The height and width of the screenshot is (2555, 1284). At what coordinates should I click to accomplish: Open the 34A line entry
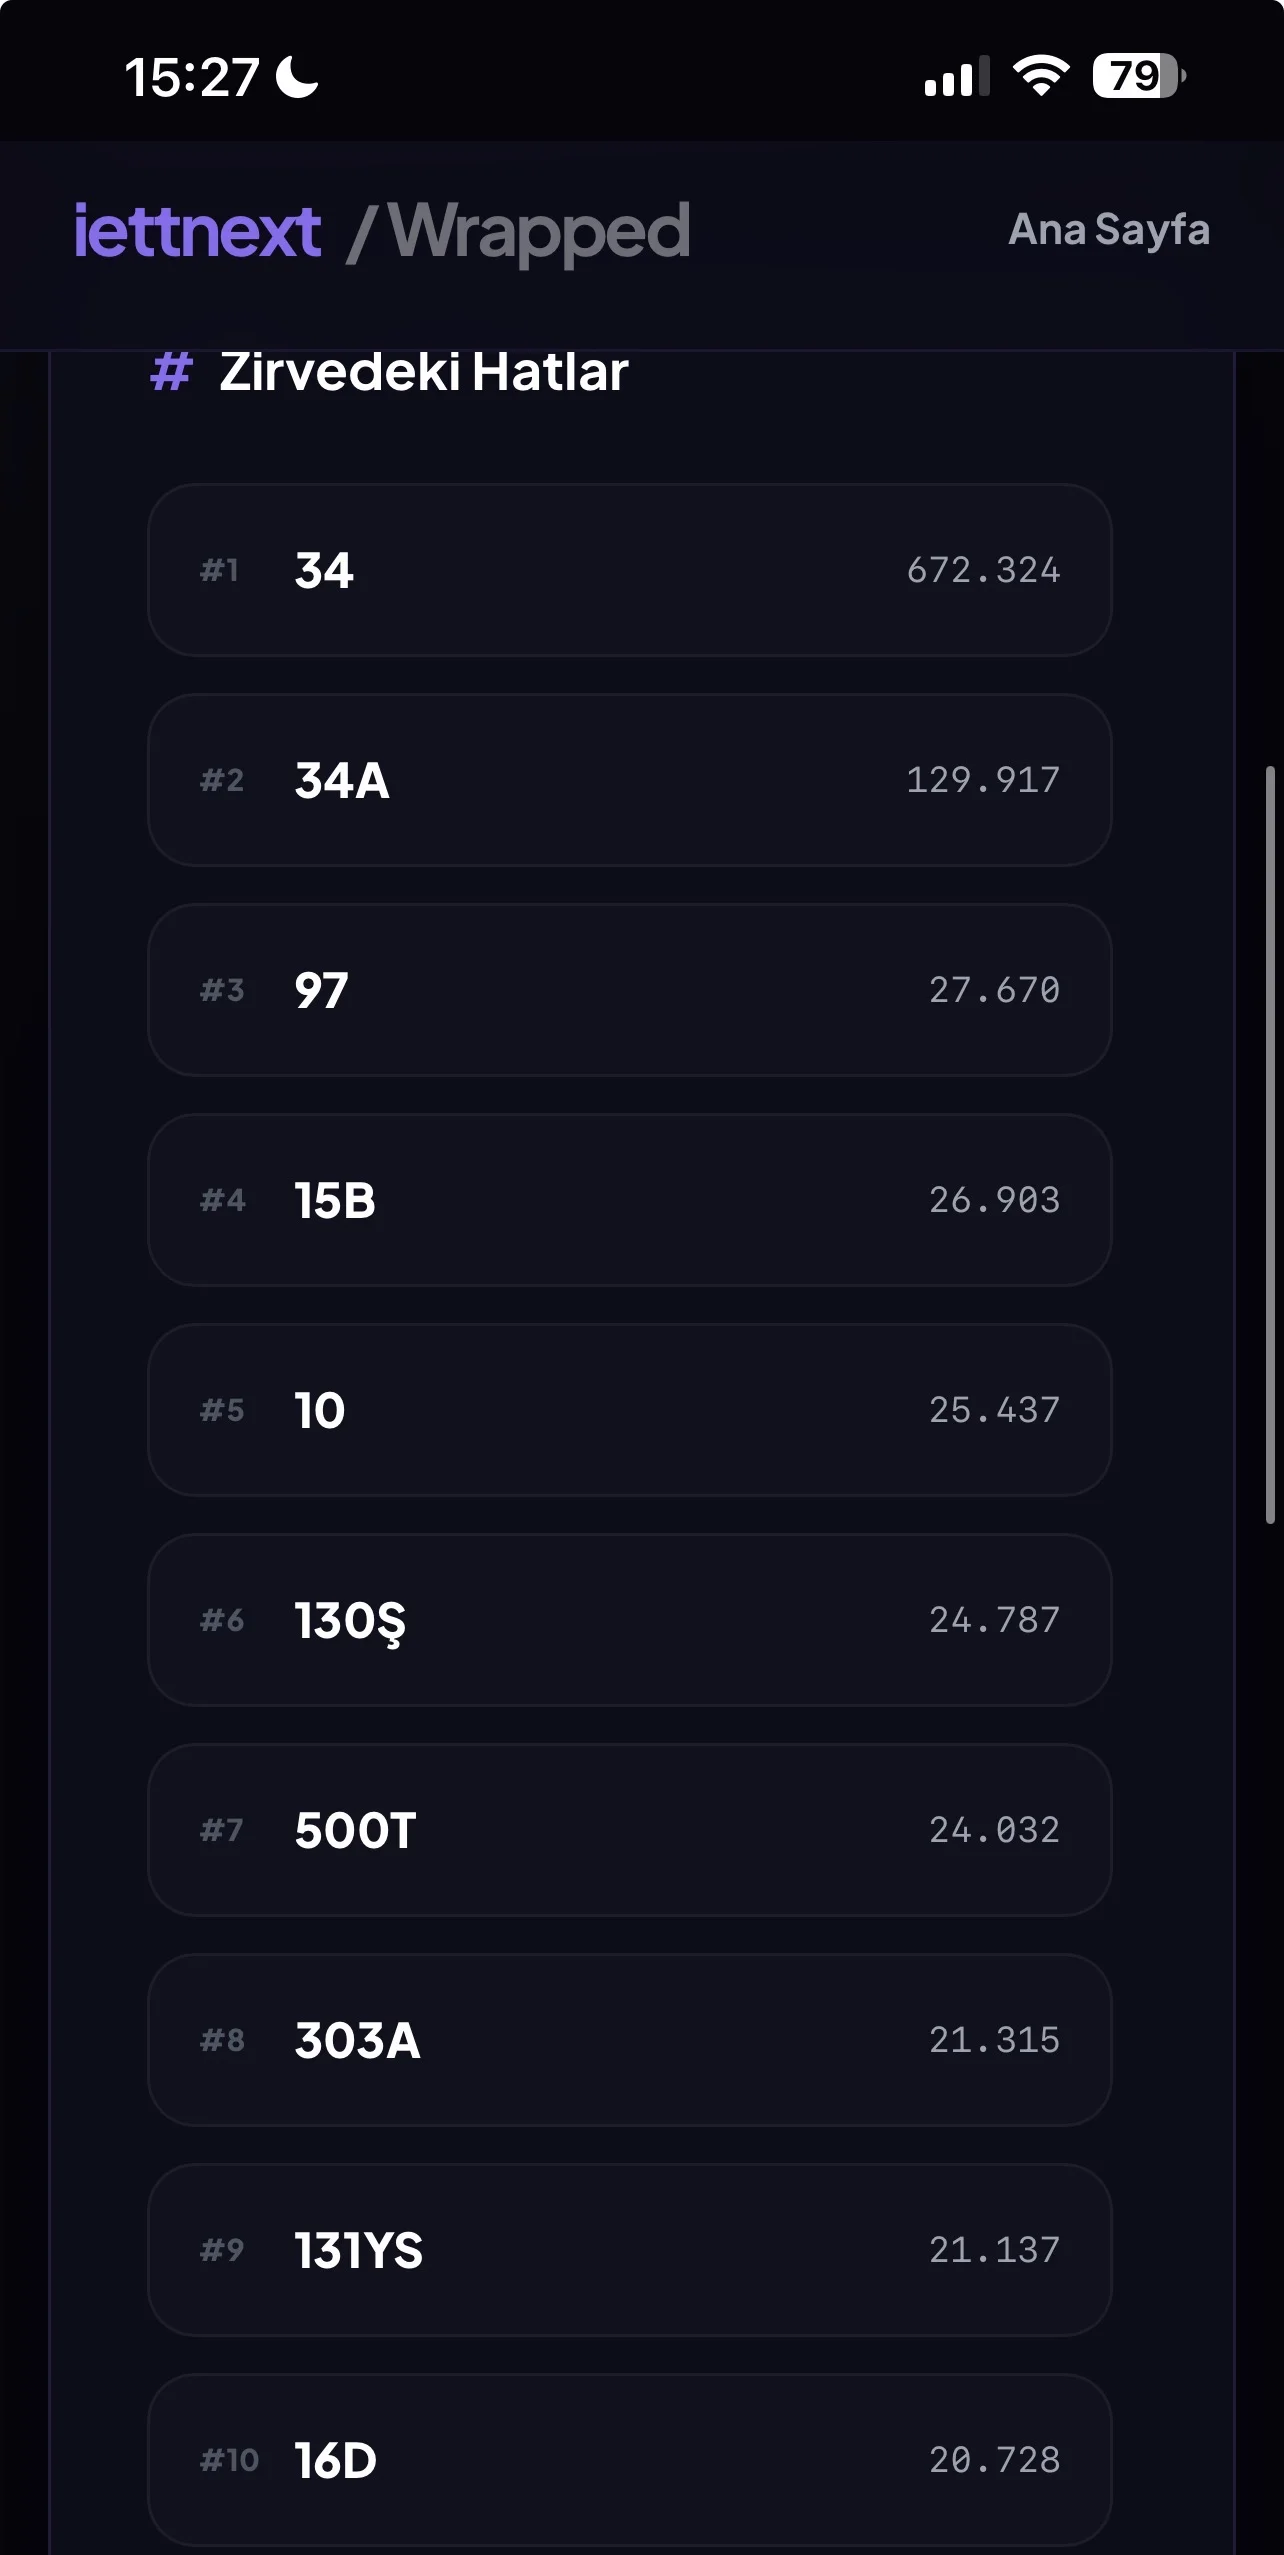[x=629, y=780]
